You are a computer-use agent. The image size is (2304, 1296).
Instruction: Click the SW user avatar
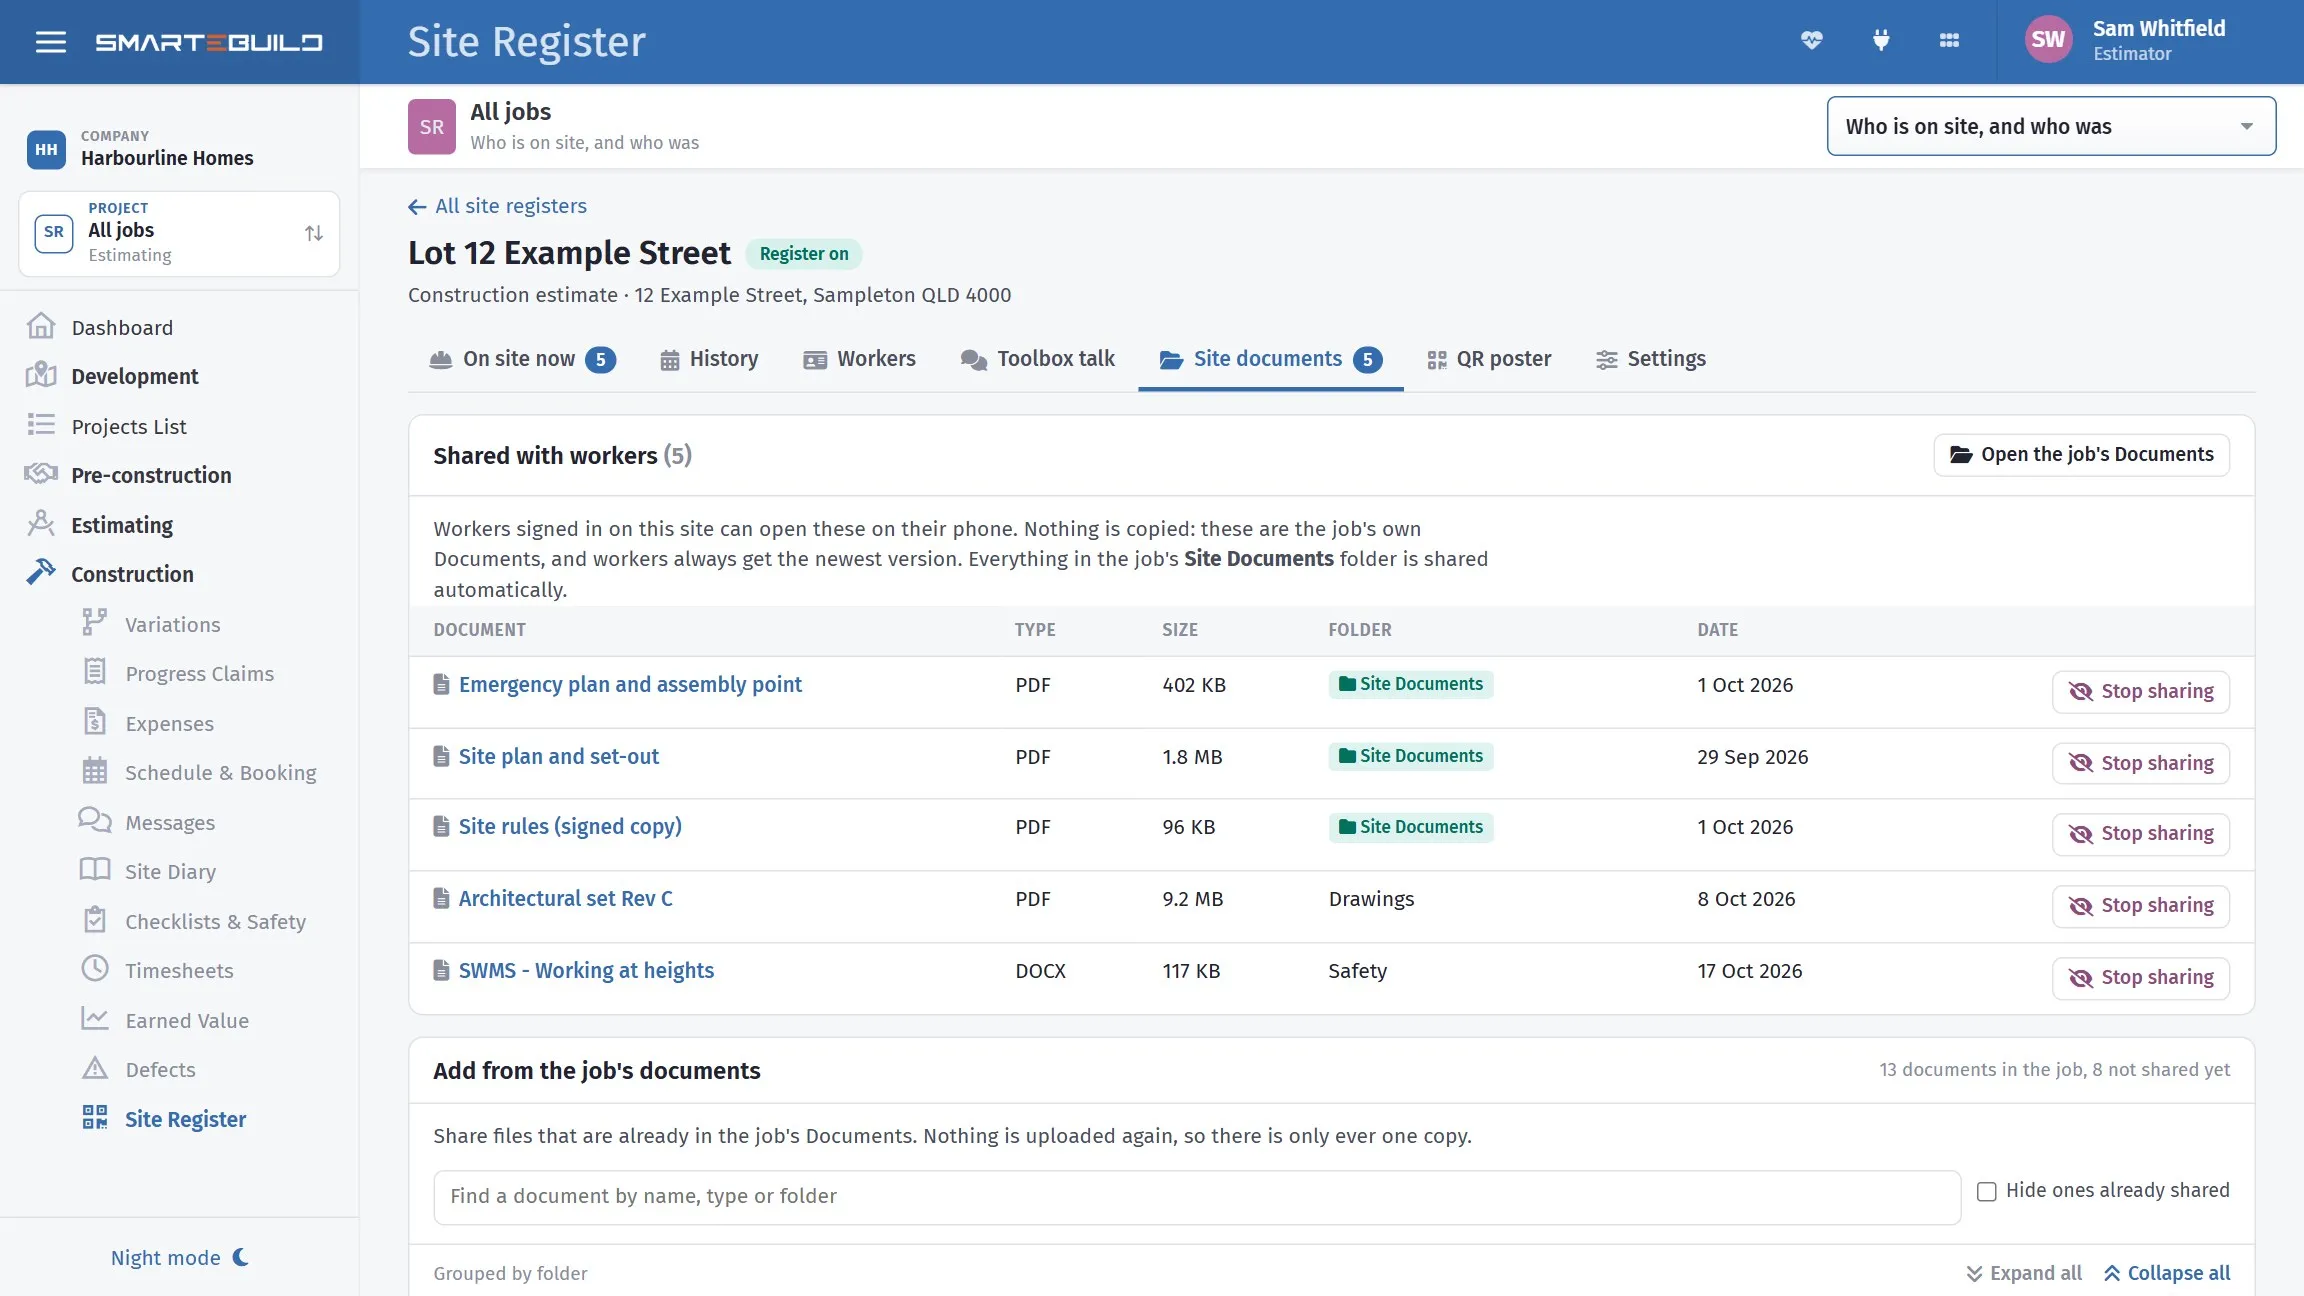coord(2047,40)
